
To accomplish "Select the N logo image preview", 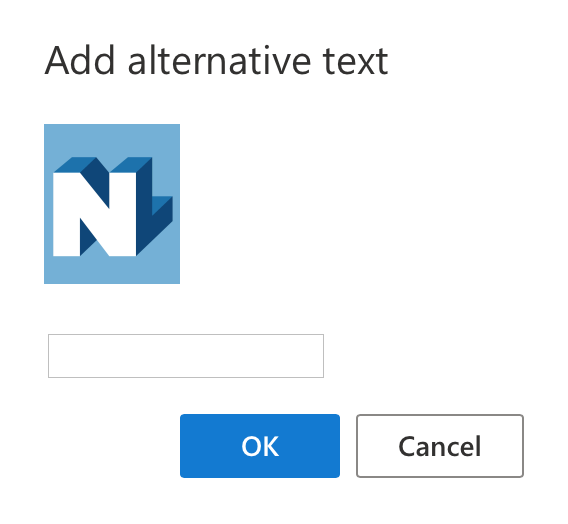I will pyautogui.click(x=112, y=204).
